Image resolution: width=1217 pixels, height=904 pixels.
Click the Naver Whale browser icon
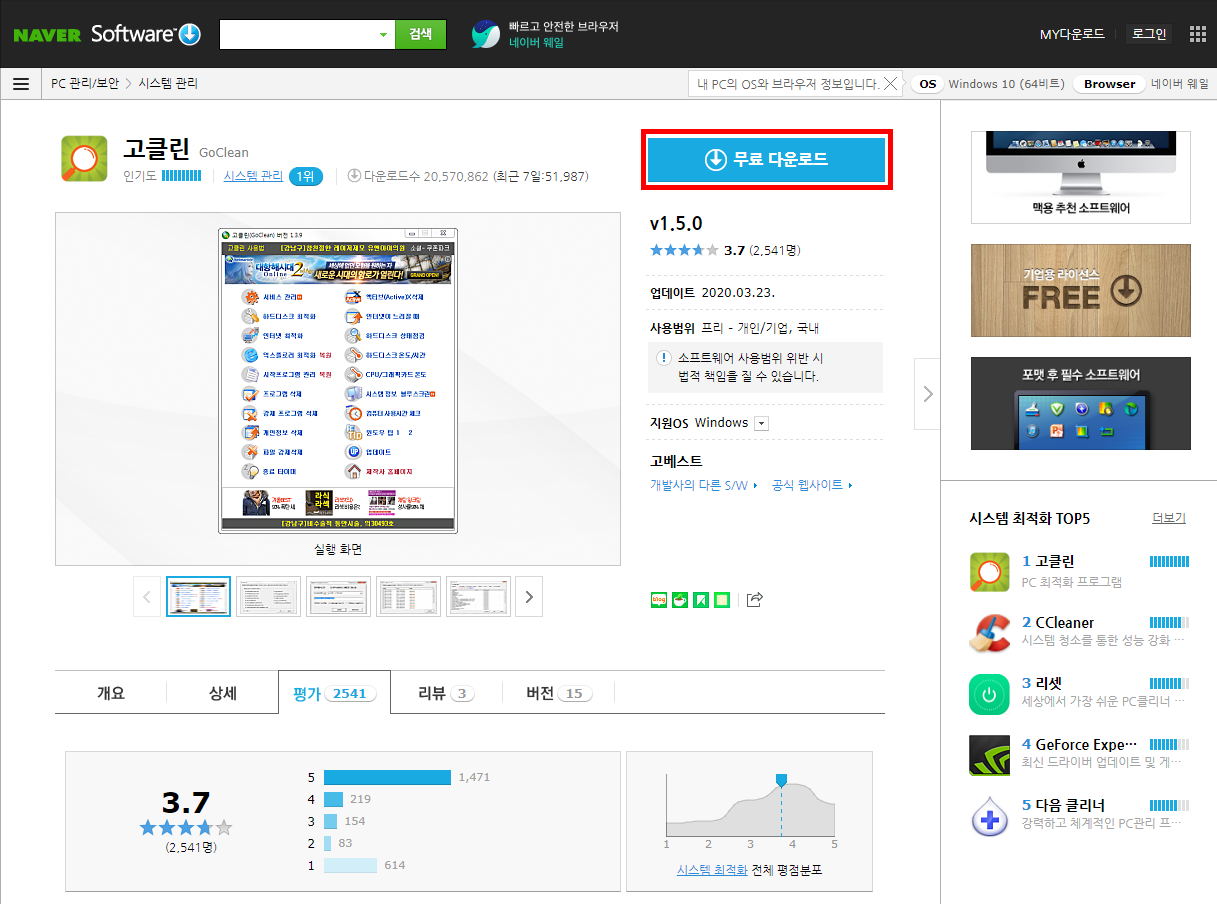[486, 34]
